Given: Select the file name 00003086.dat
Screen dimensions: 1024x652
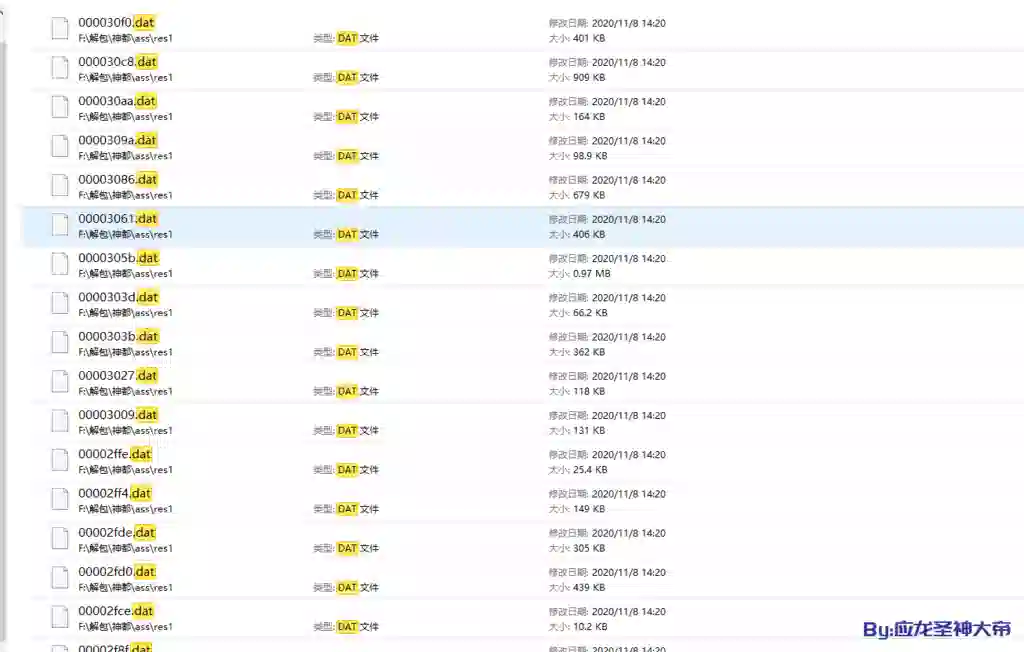Looking at the screenshot, I should (x=118, y=179).
